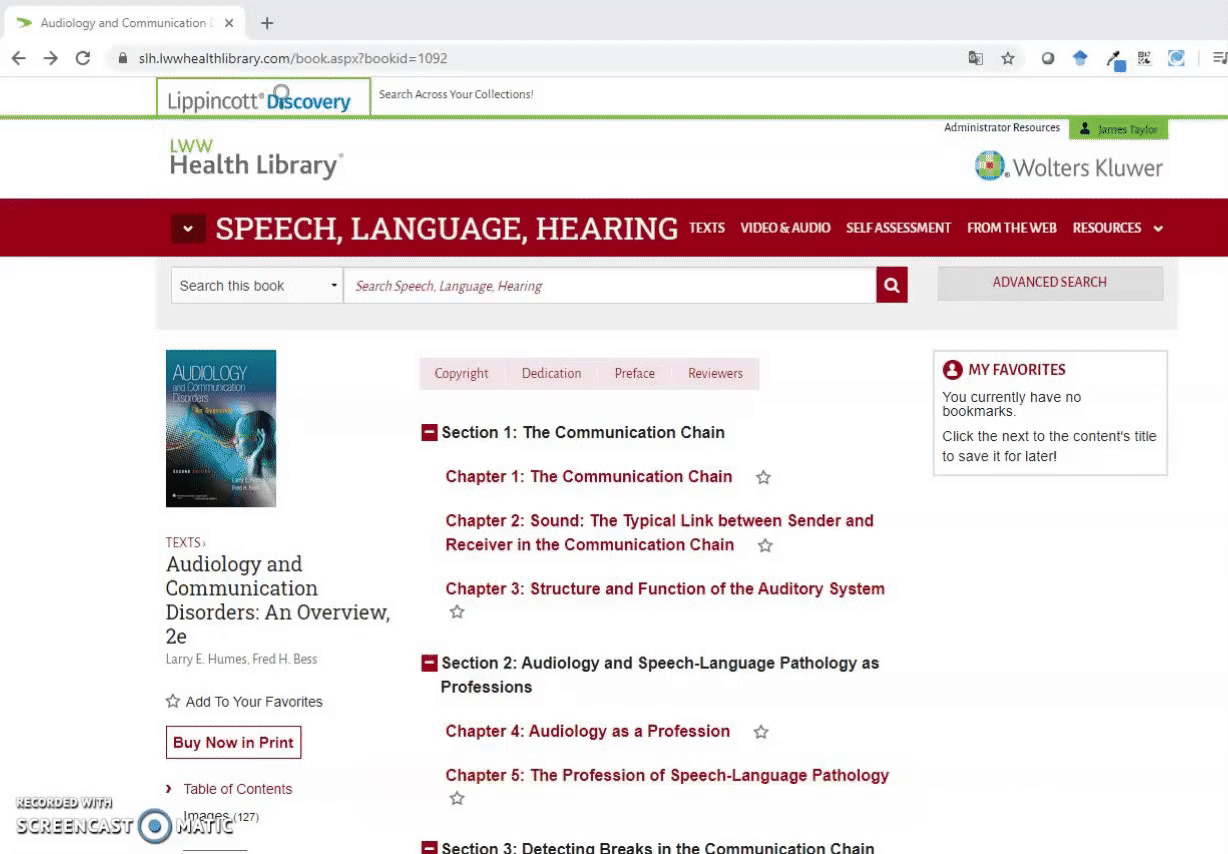Open the Dedication tab

click(551, 374)
